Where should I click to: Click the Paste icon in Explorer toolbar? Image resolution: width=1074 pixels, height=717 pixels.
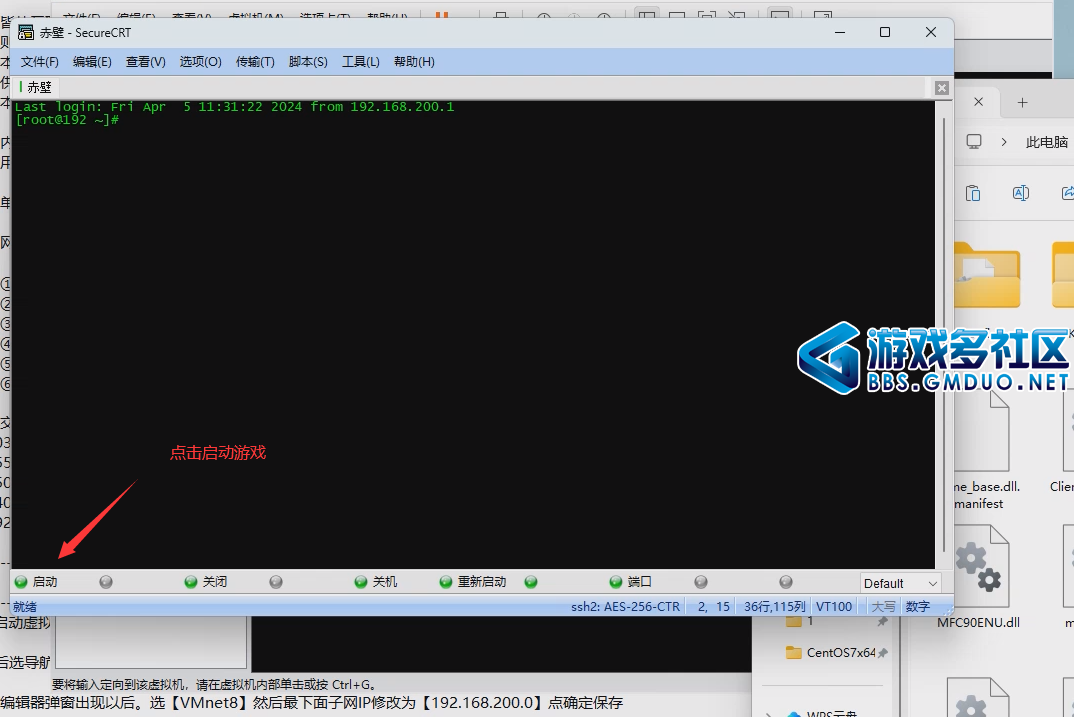tap(973, 193)
